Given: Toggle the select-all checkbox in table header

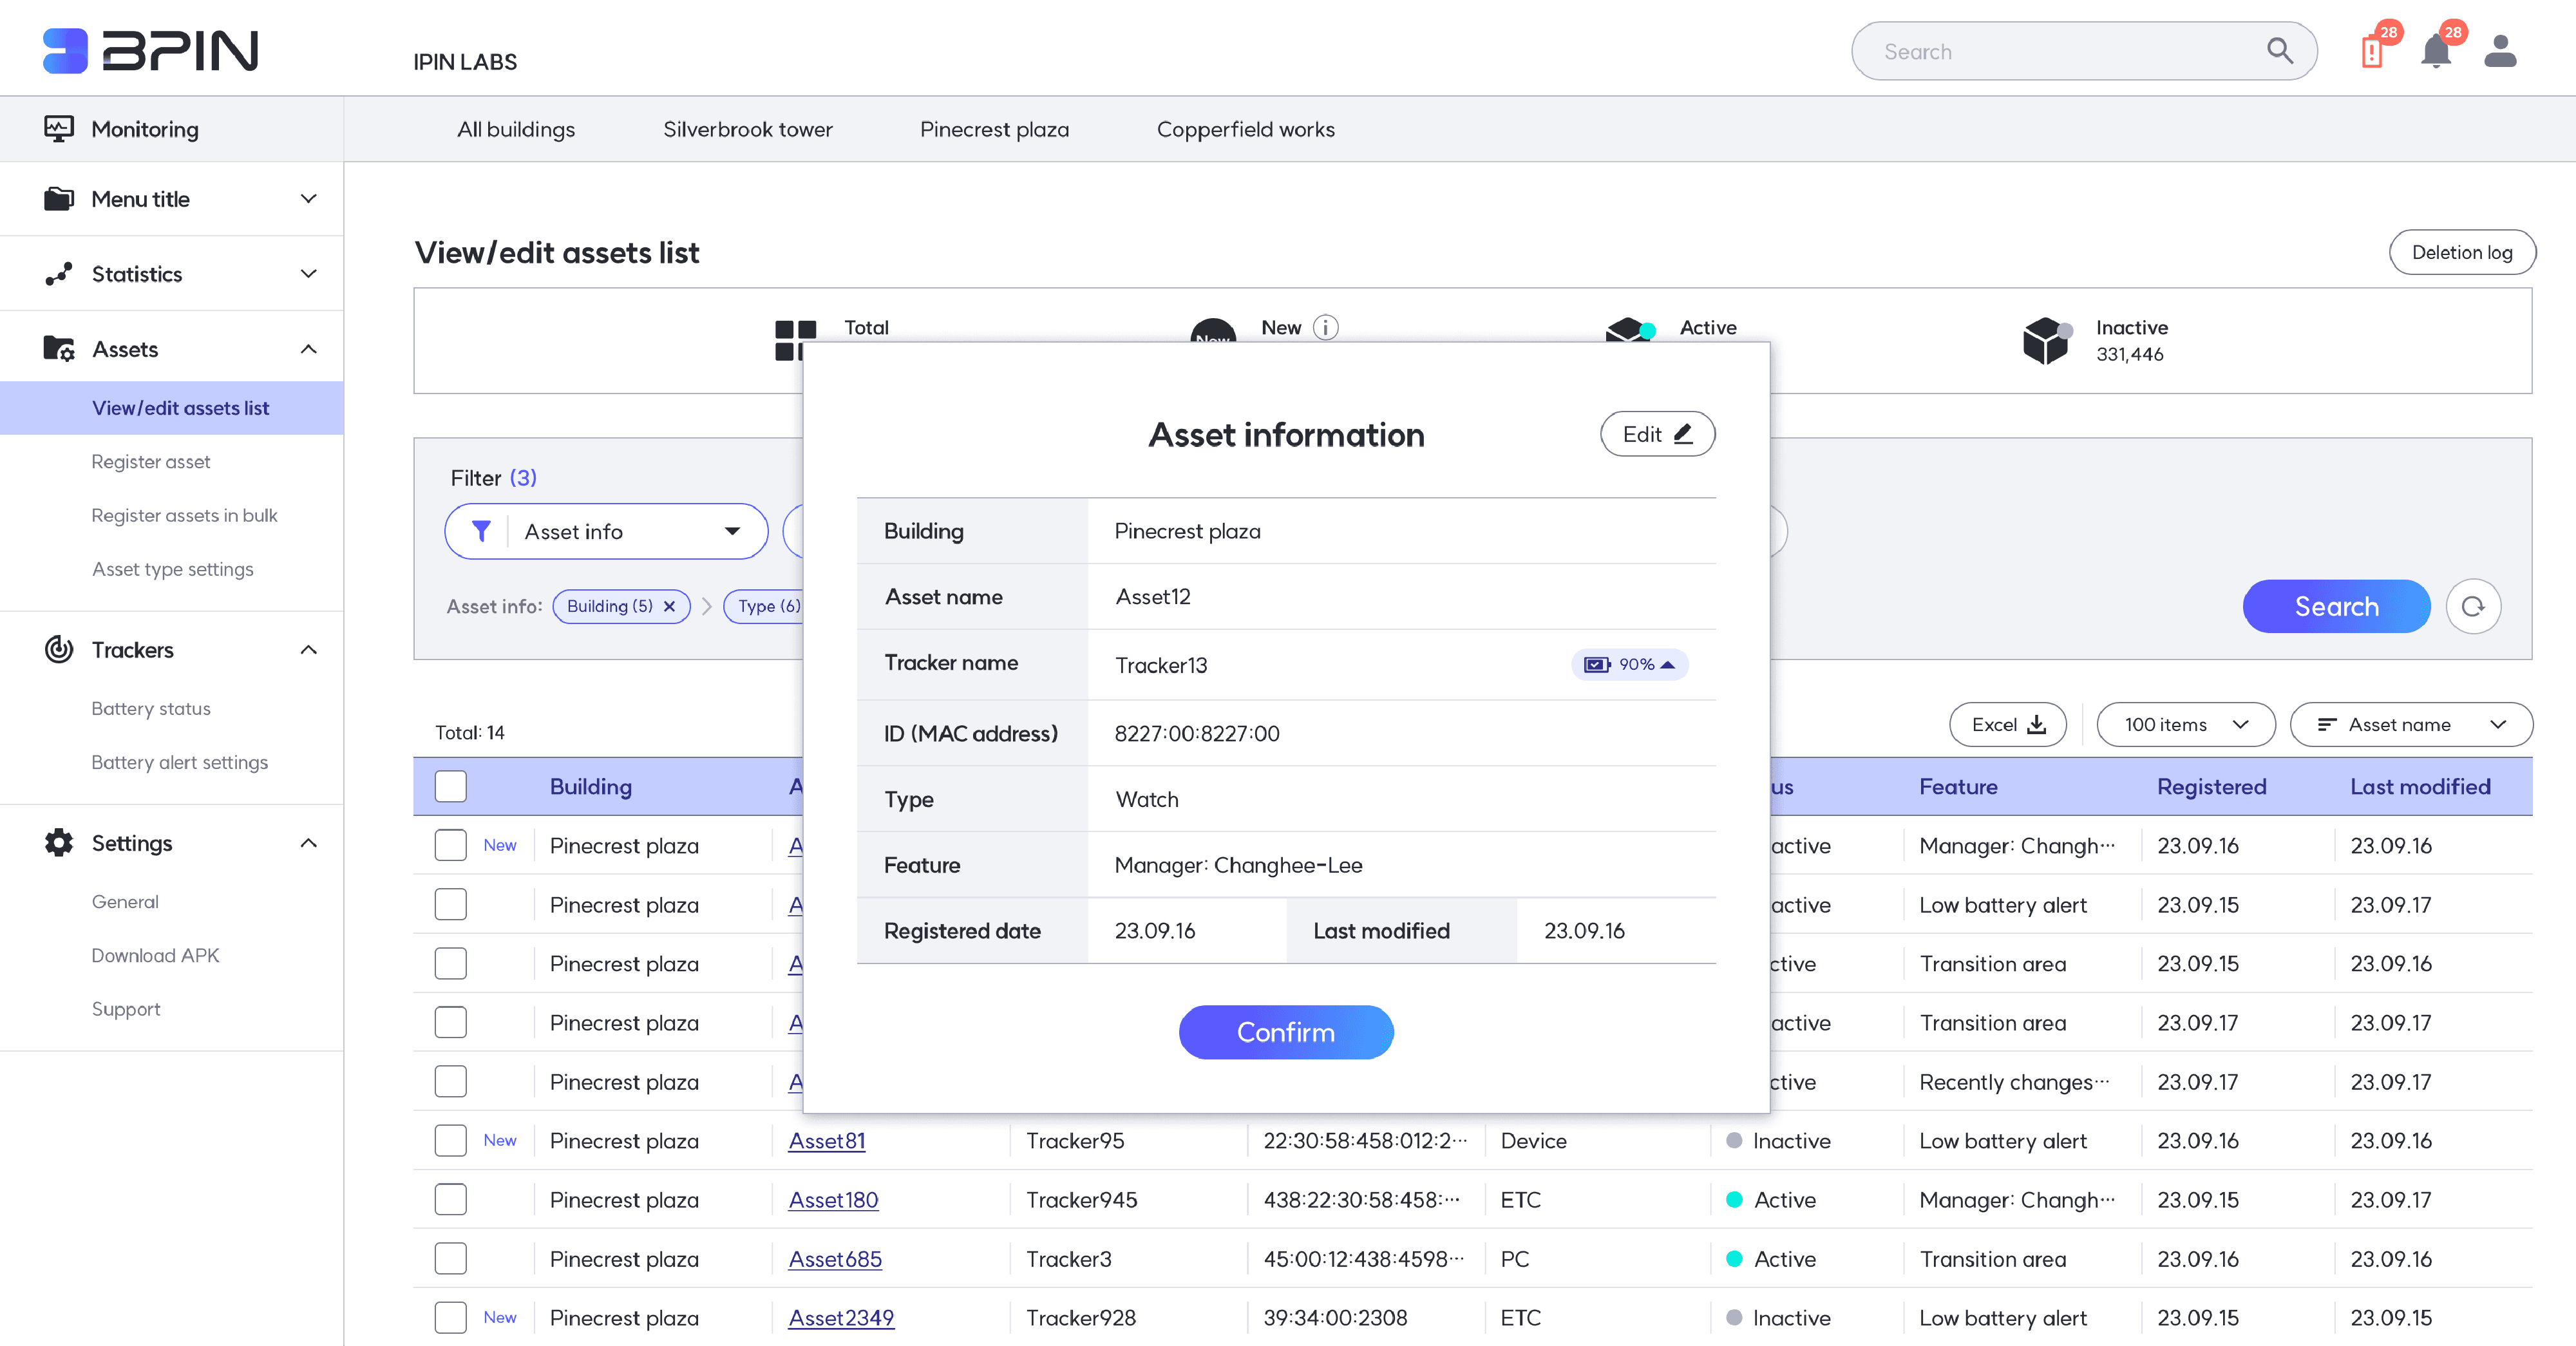Looking at the screenshot, I should click(x=450, y=786).
